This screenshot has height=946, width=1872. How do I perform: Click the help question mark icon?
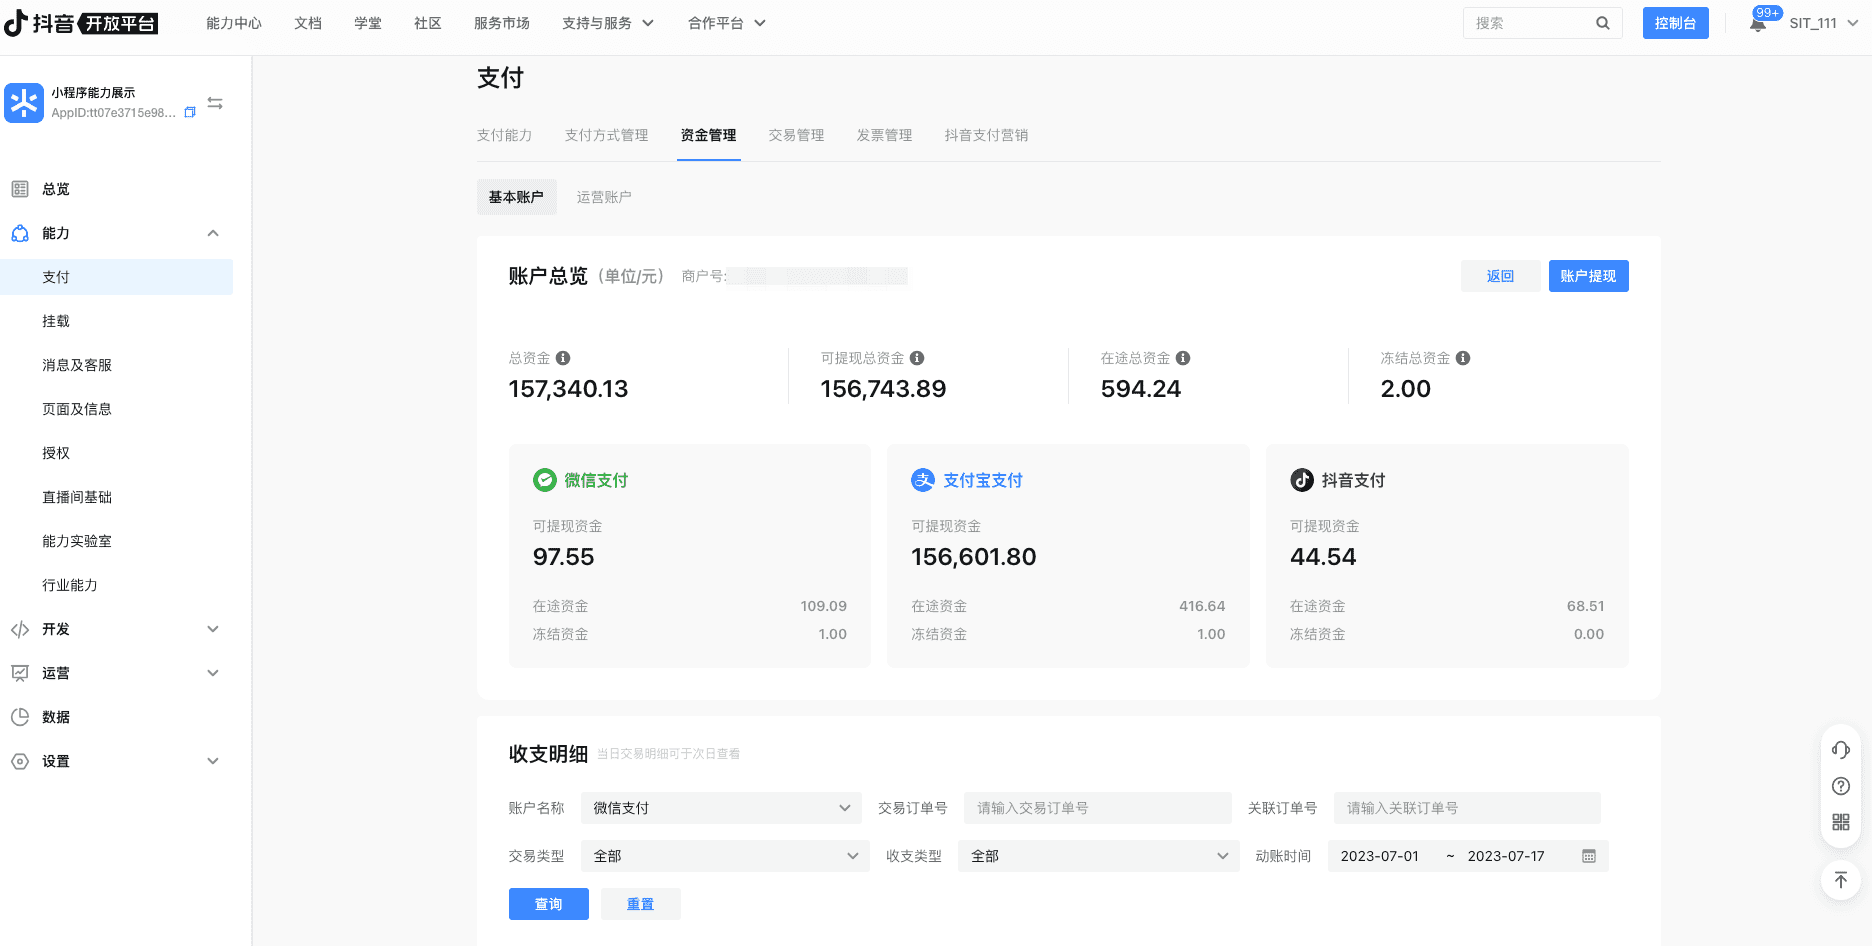point(1840,786)
